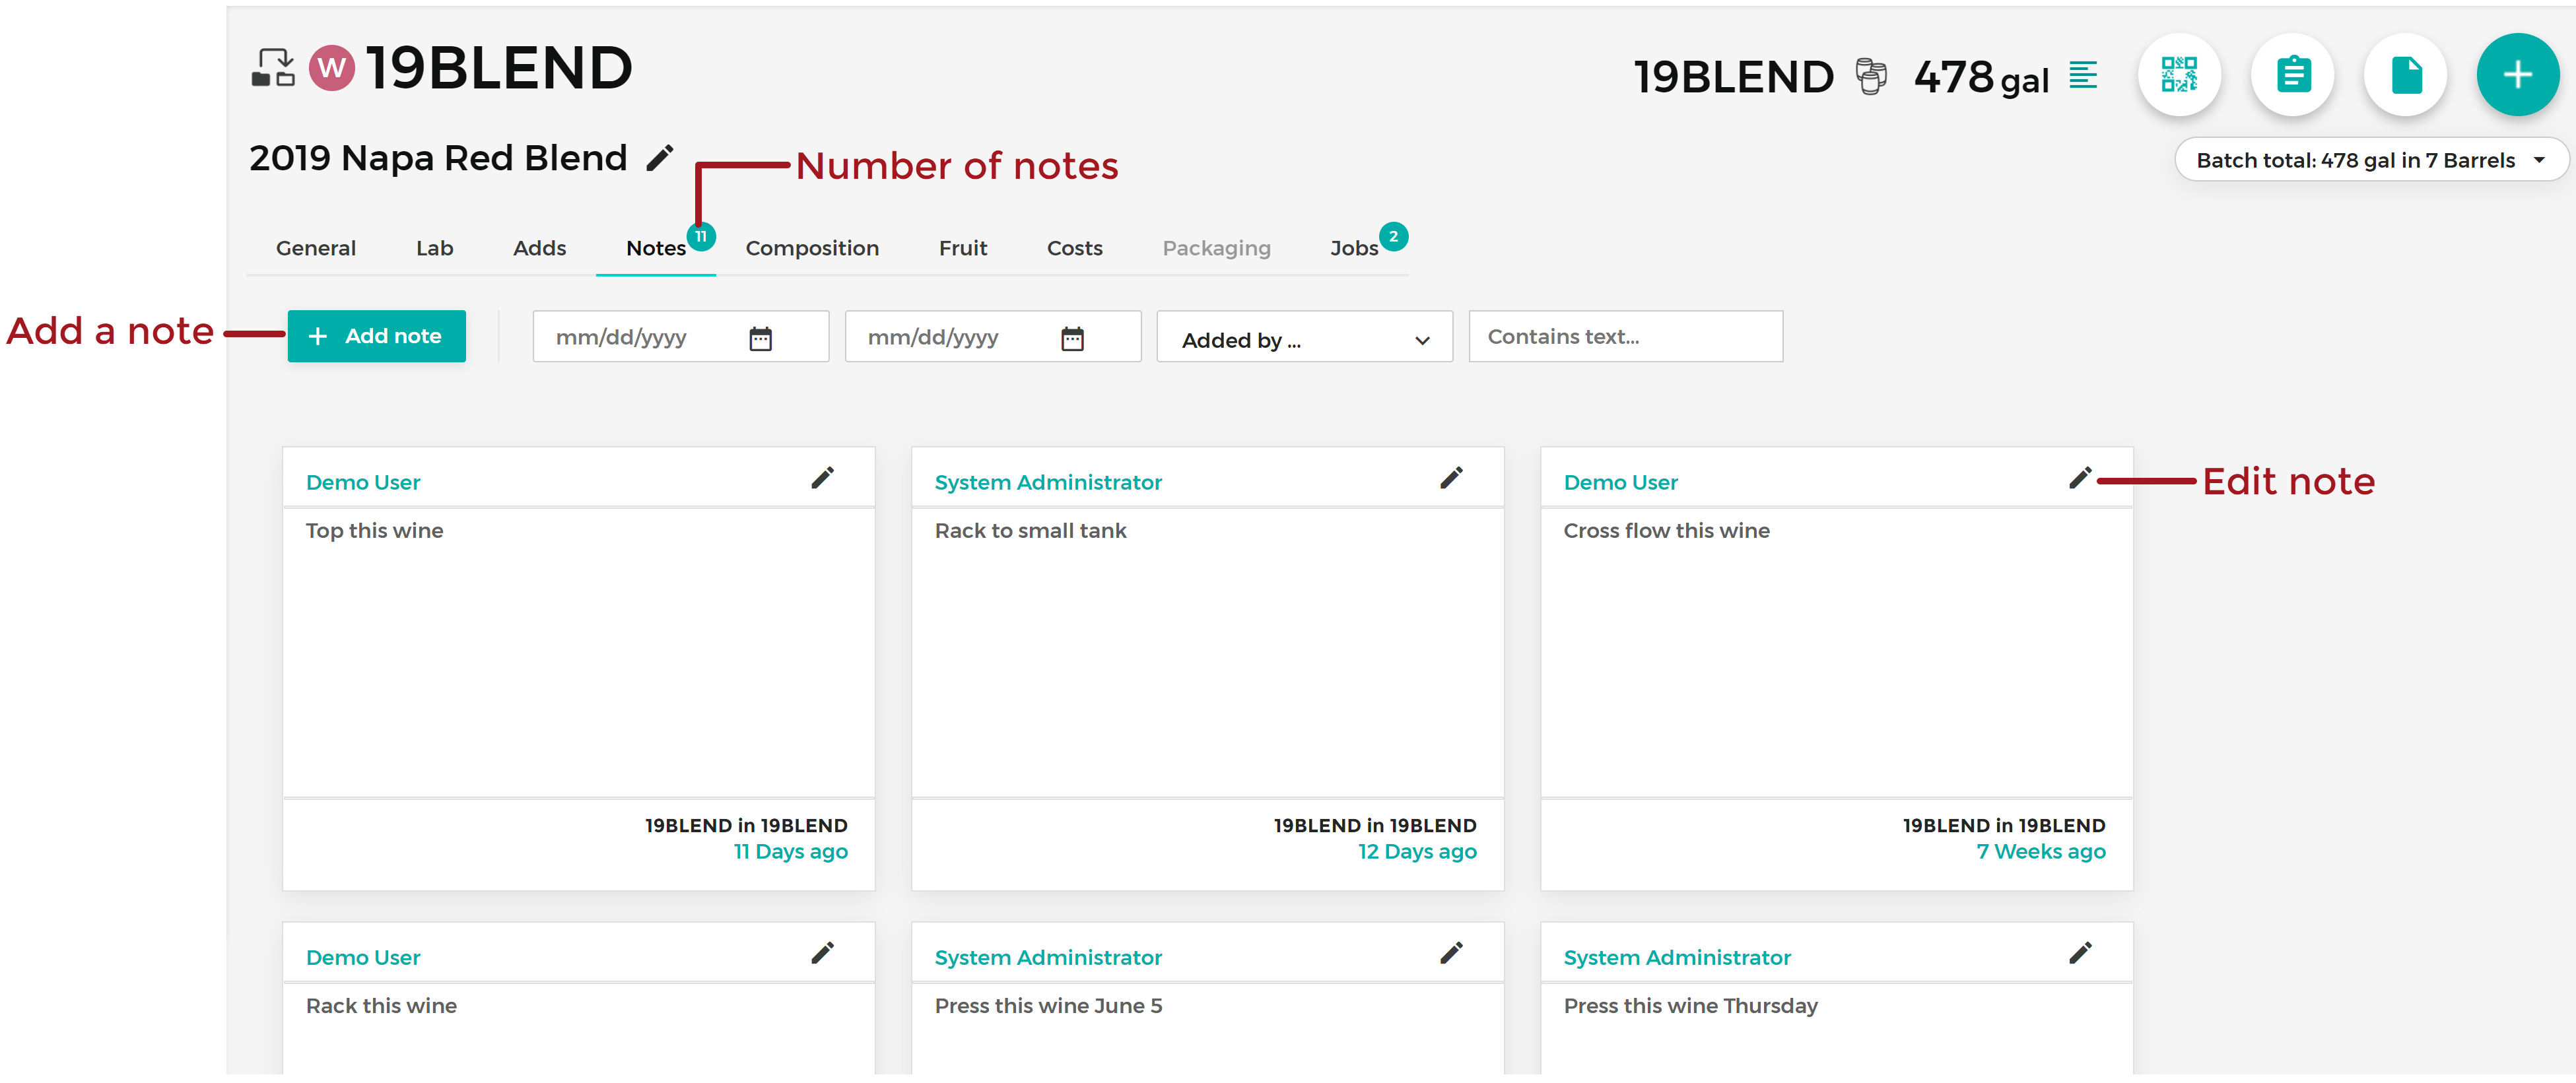Screen dimensions: 2576x1083
Task: Edit the 'Press this wine June 5' note
Action: point(1451,953)
